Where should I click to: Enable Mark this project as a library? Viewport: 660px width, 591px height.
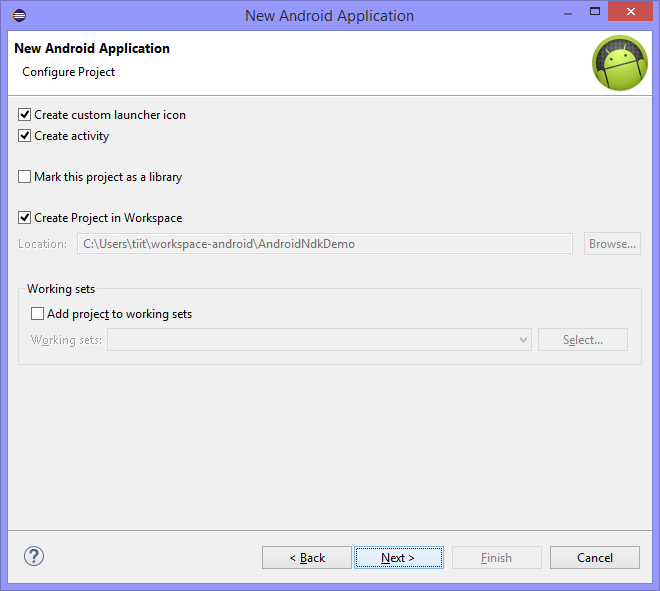(x=25, y=177)
